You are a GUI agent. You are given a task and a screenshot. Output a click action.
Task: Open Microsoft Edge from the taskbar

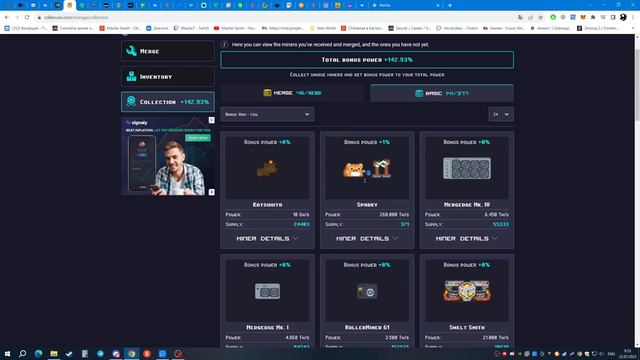38,353
